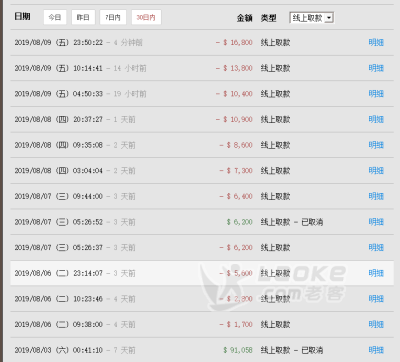This screenshot has width=400, height=362.
Task: Click the date 2019/08/07 (三) 09:44:00
Action: [59, 196]
